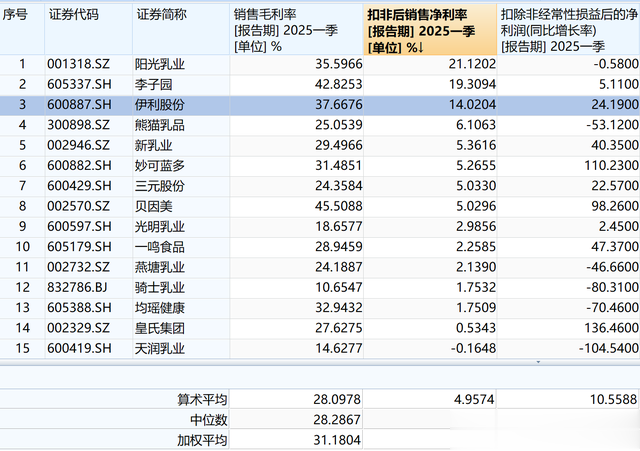The image size is (640, 451).
Task: Click net margin value 14.0204
Action: click(472, 105)
